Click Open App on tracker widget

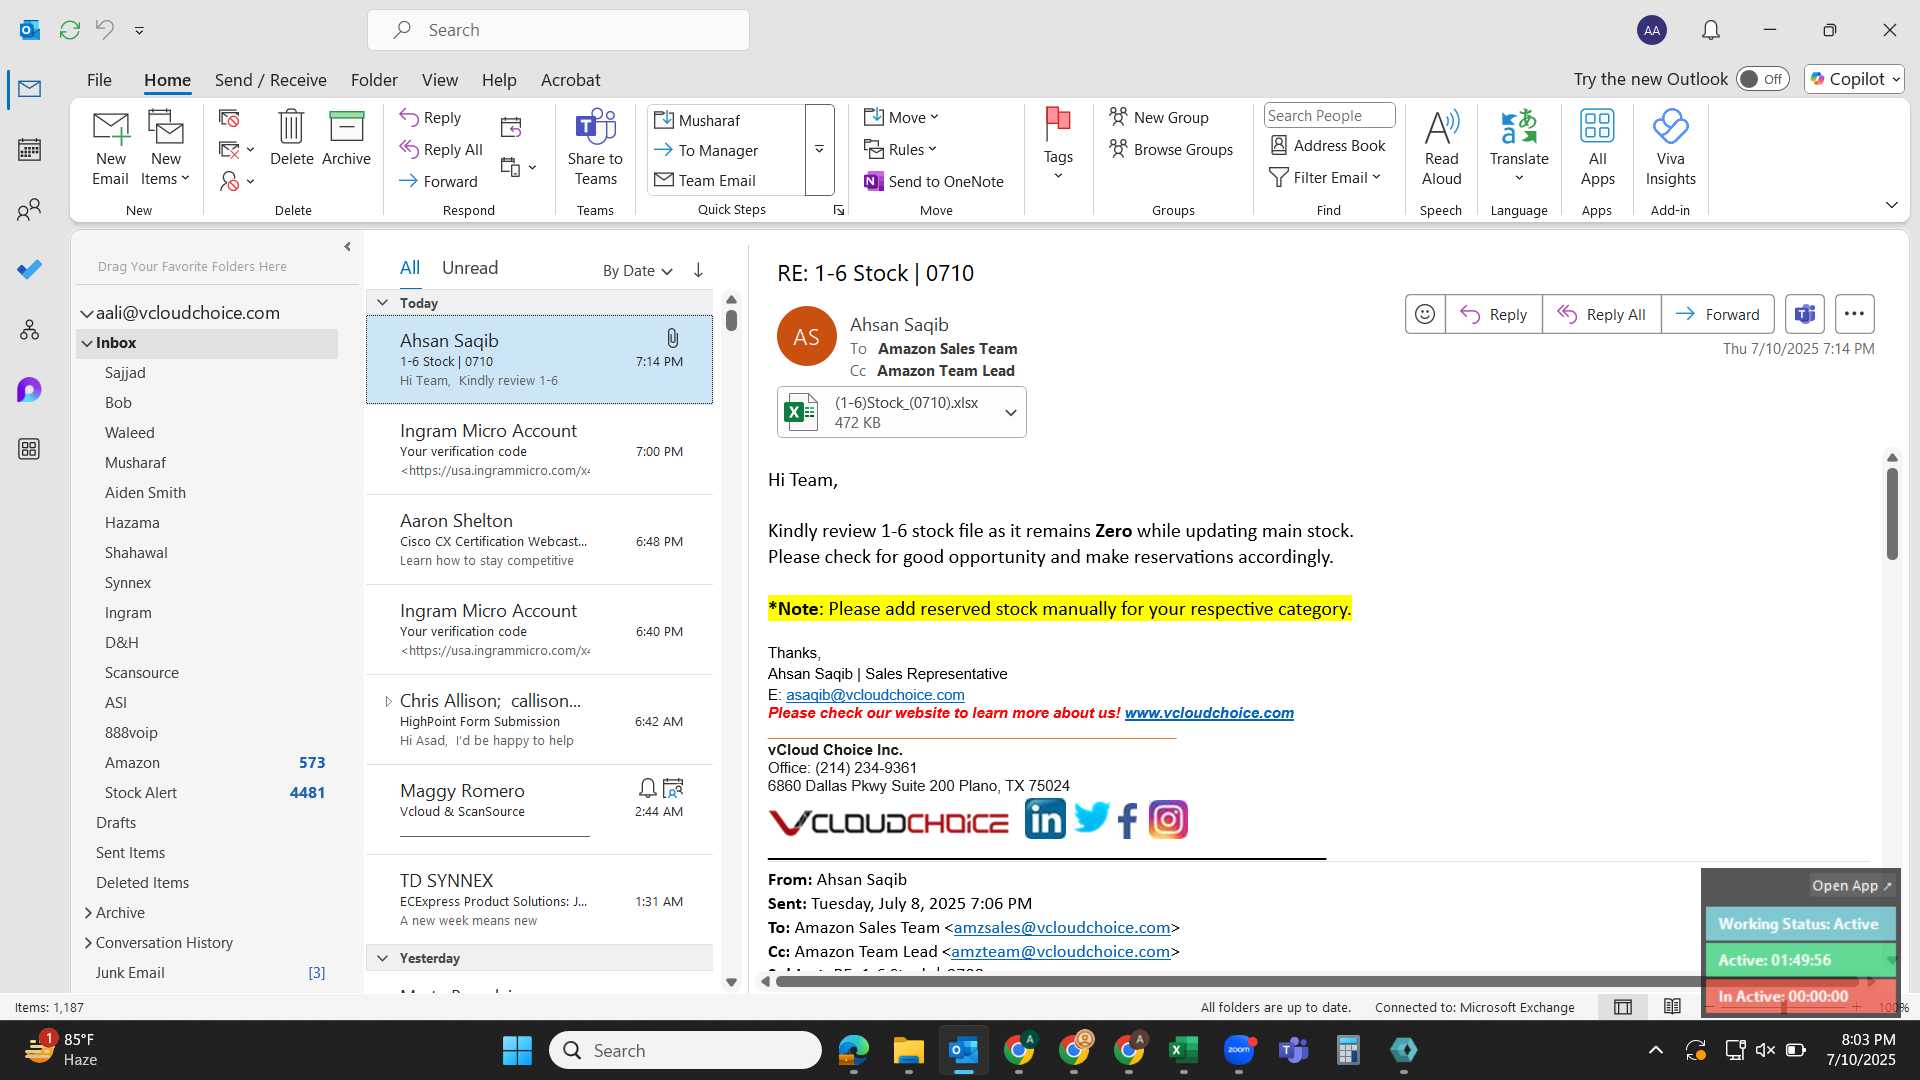tap(1851, 886)
